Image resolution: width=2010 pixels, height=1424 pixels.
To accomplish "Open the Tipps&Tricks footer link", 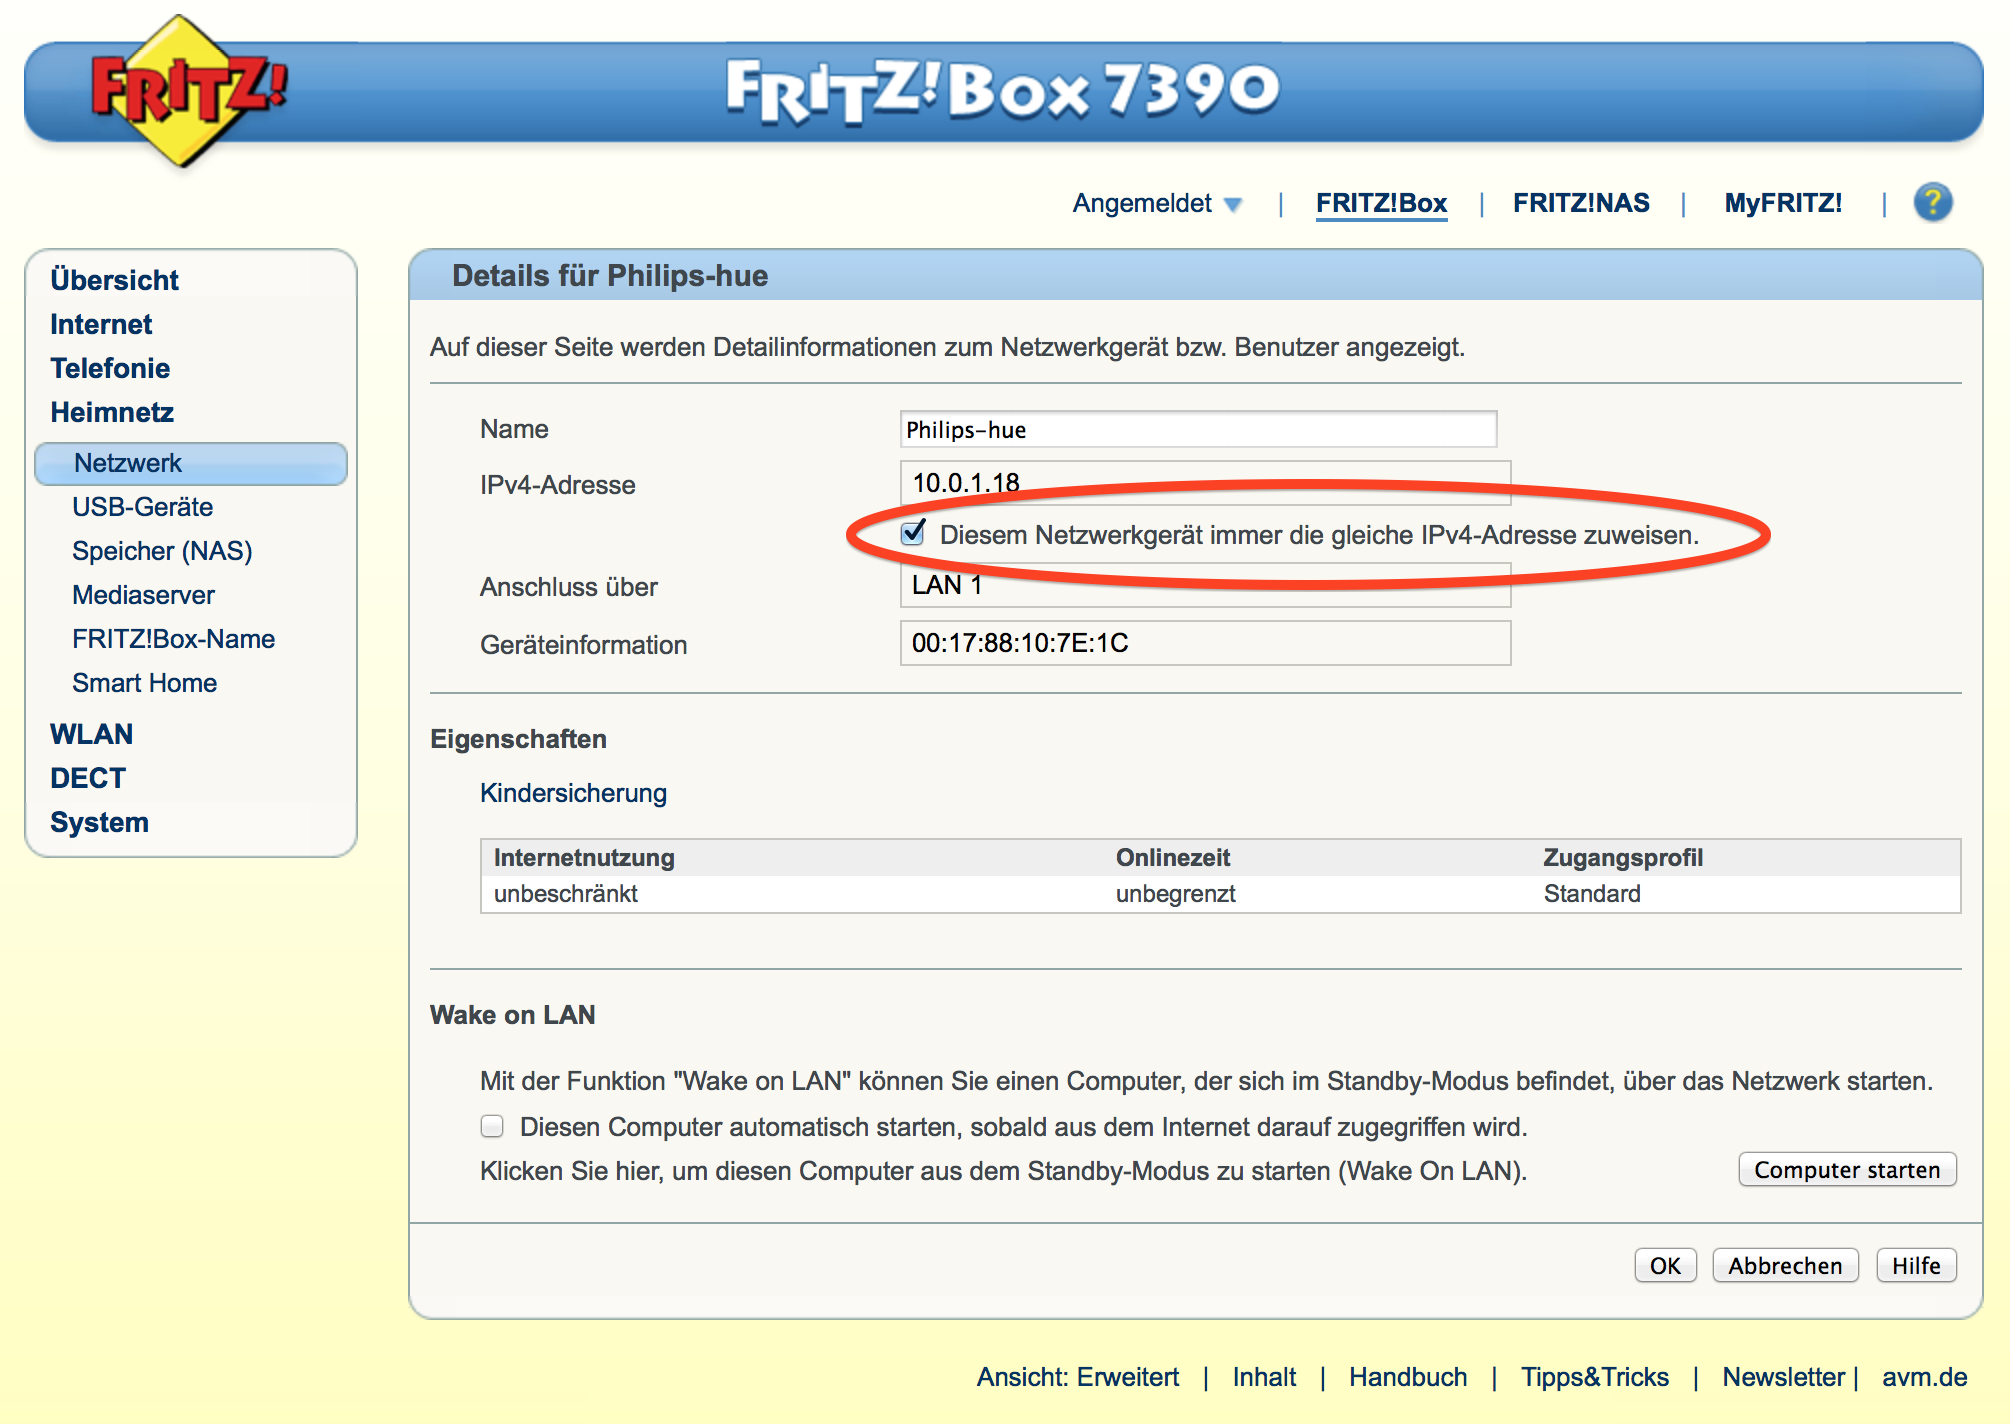I will click(1595, 1377).
